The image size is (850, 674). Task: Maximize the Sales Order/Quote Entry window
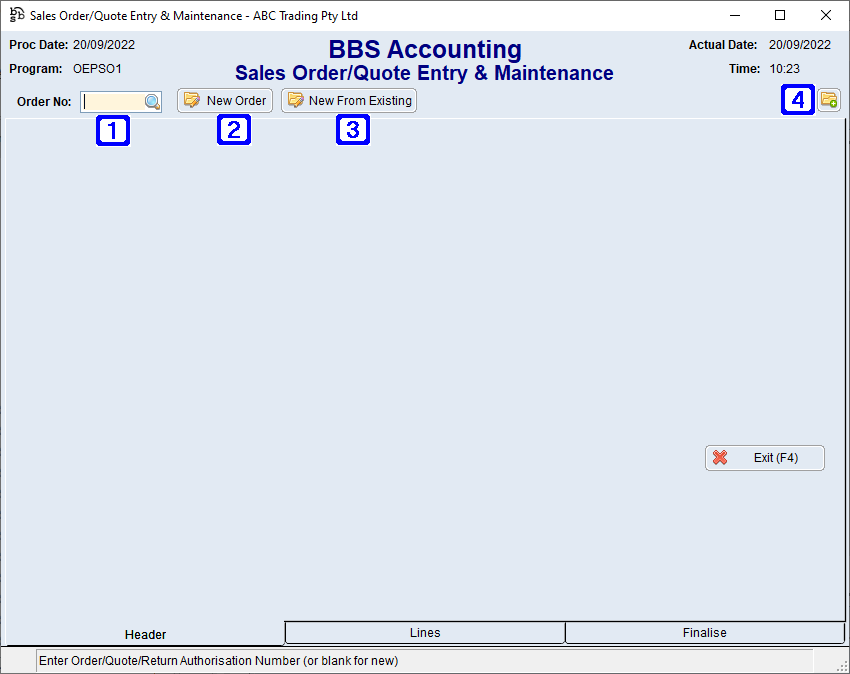781,15
